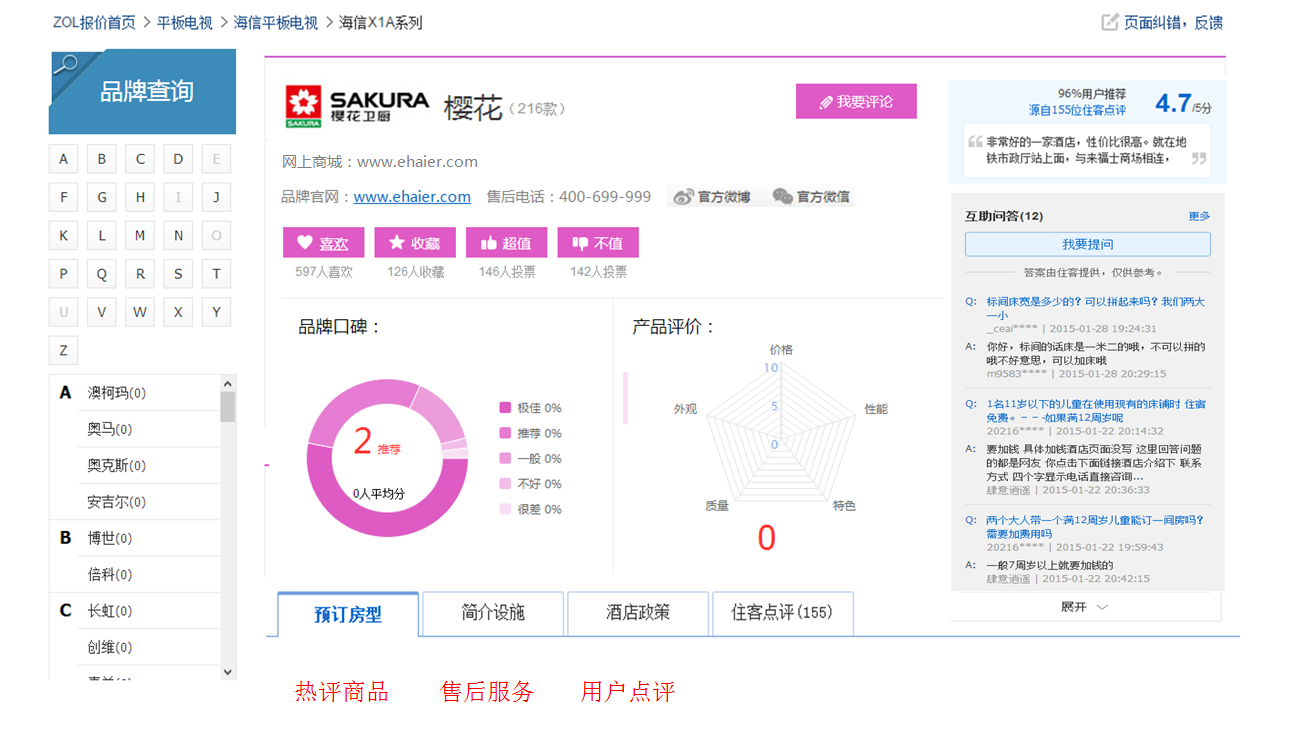Click scrollbar down arrow in brand list
Screen dimensions: 1289x755
coord(228,672)
